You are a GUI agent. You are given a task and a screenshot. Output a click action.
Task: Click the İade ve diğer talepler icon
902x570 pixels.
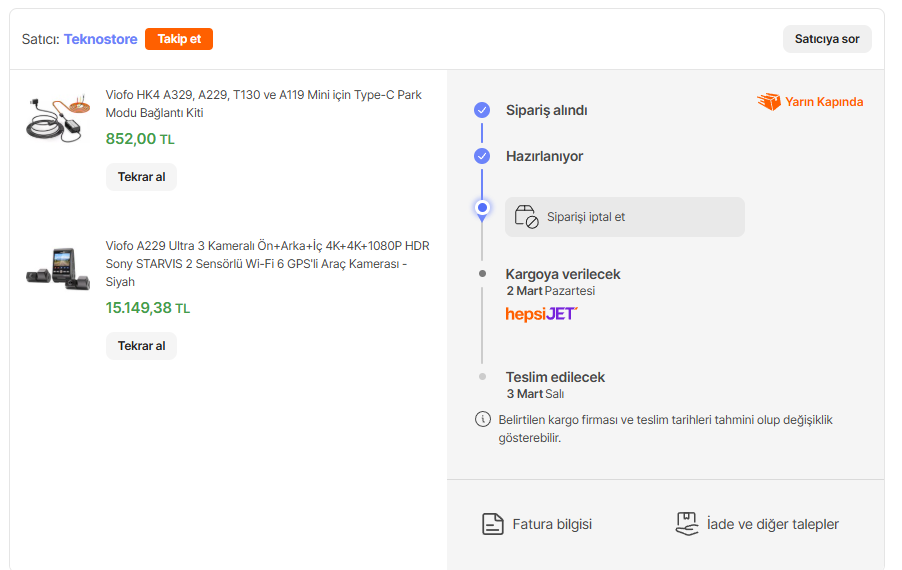click(x=686, y=524)
